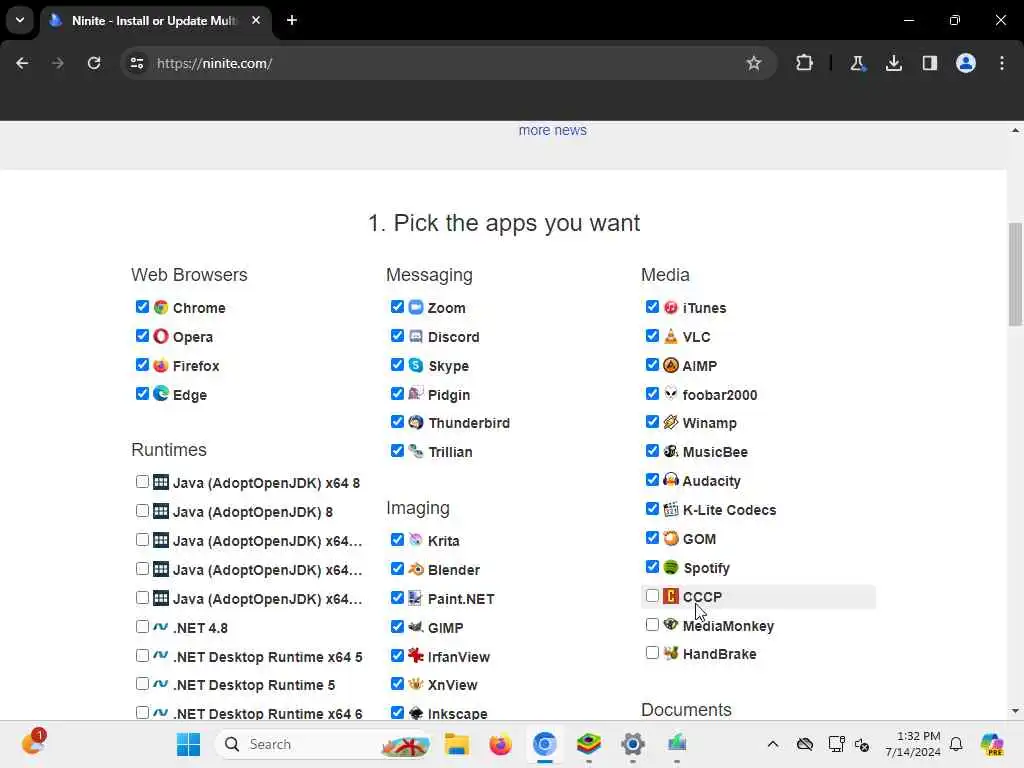Uncheck the Chrome checkbox
The width and height of the screenshot is (1024, 768).
click(142, 306)
